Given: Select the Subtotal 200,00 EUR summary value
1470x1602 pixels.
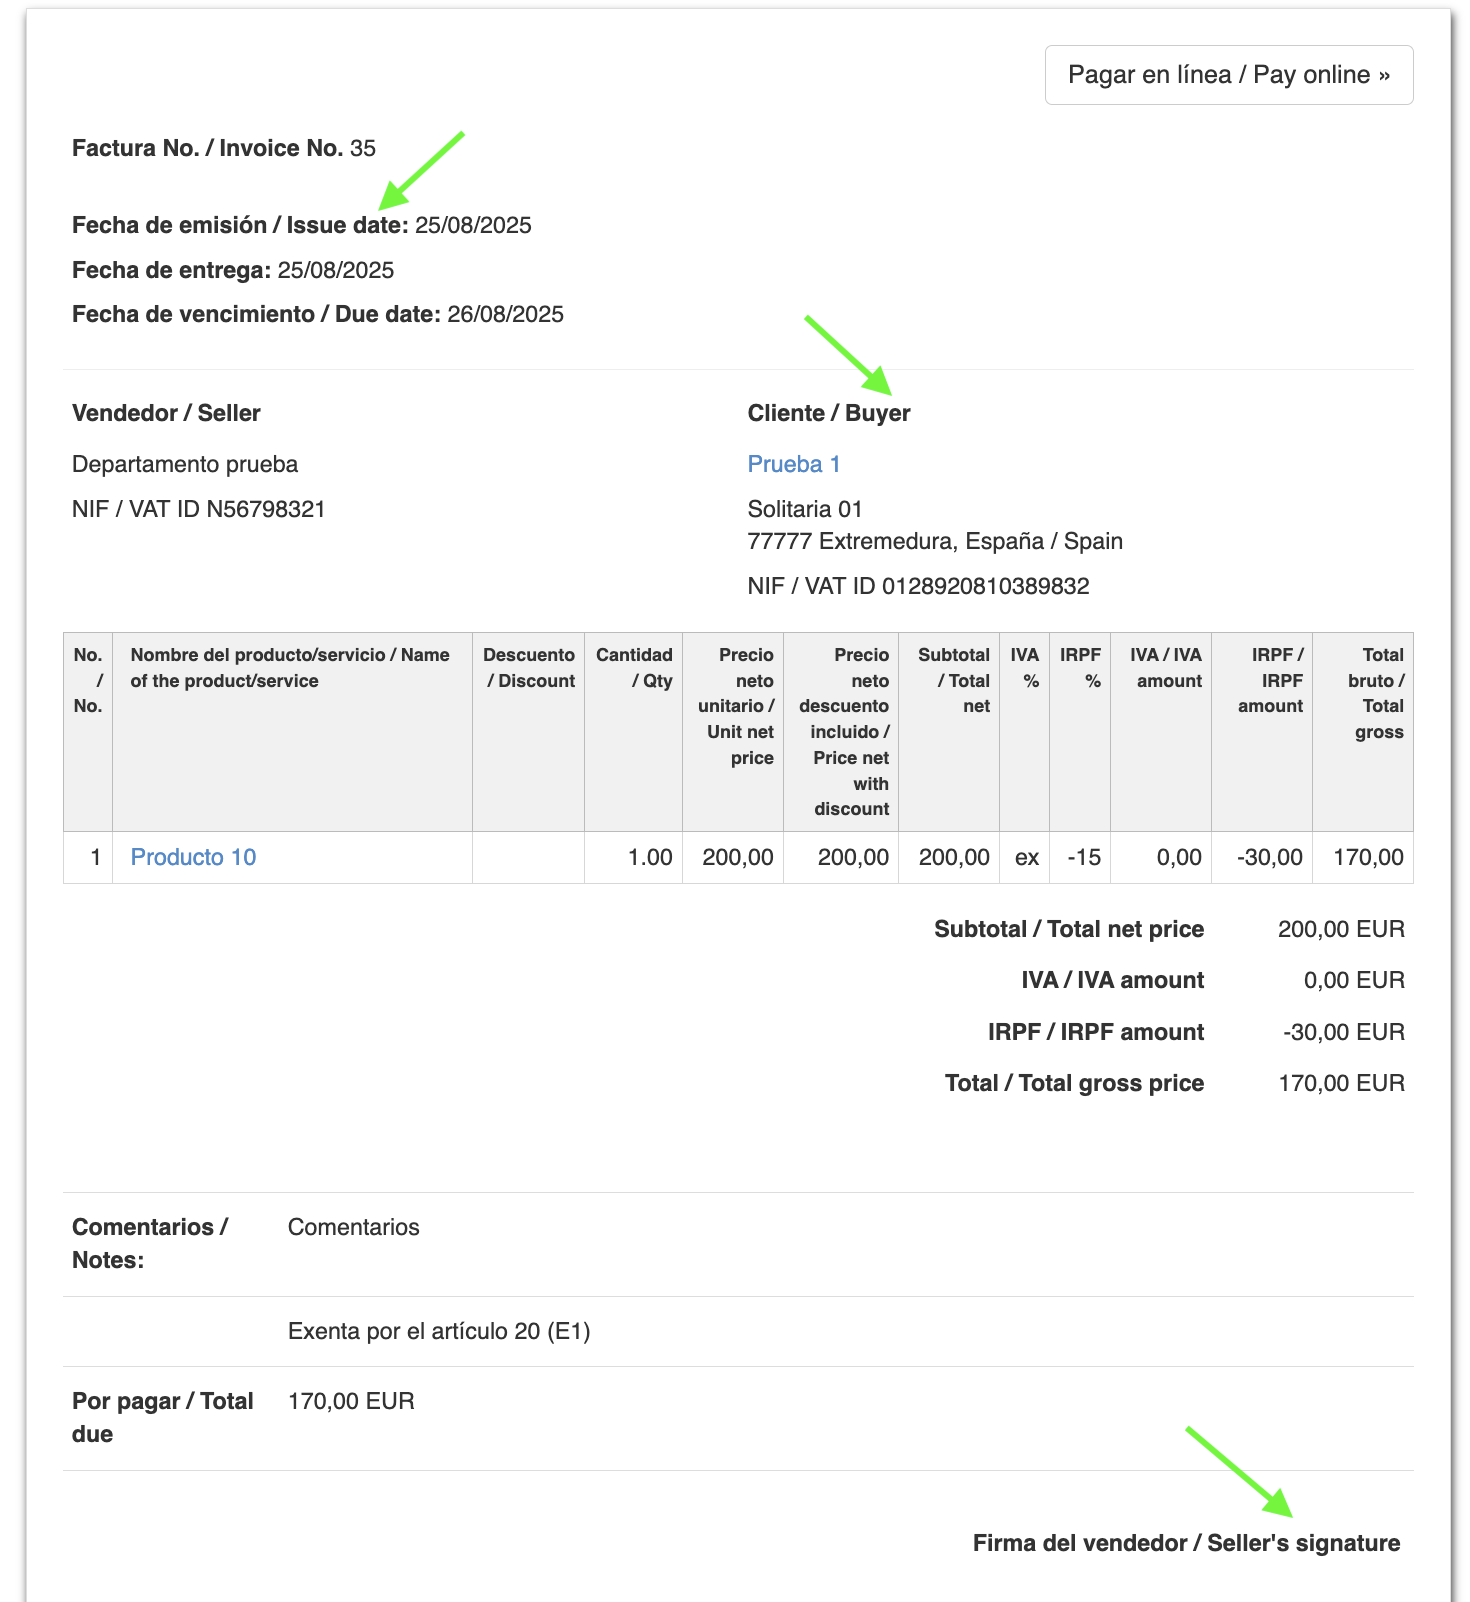Looking at the screenshot, I should 1340,929.
